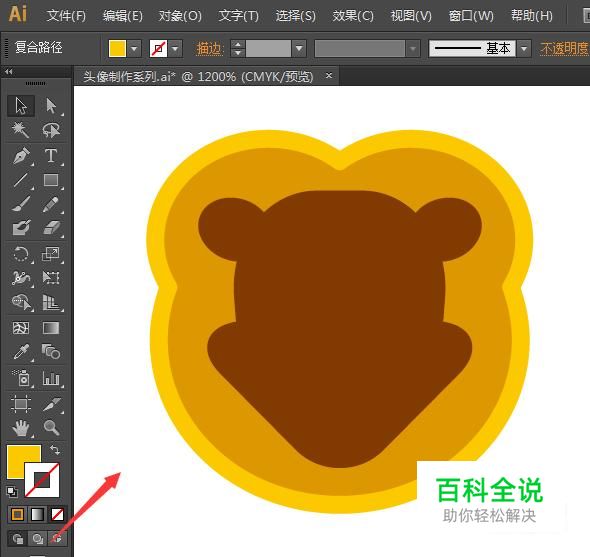Open stroke weight dropdown arrow
The width and height of the screenshot is (590, 557).
click(299, 49)
